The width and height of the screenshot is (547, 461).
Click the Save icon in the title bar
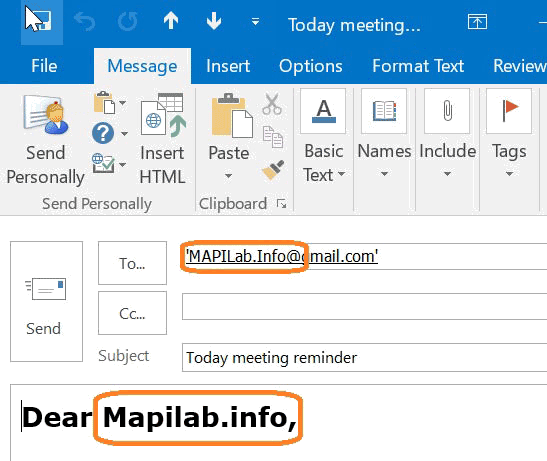pos(42,22)
